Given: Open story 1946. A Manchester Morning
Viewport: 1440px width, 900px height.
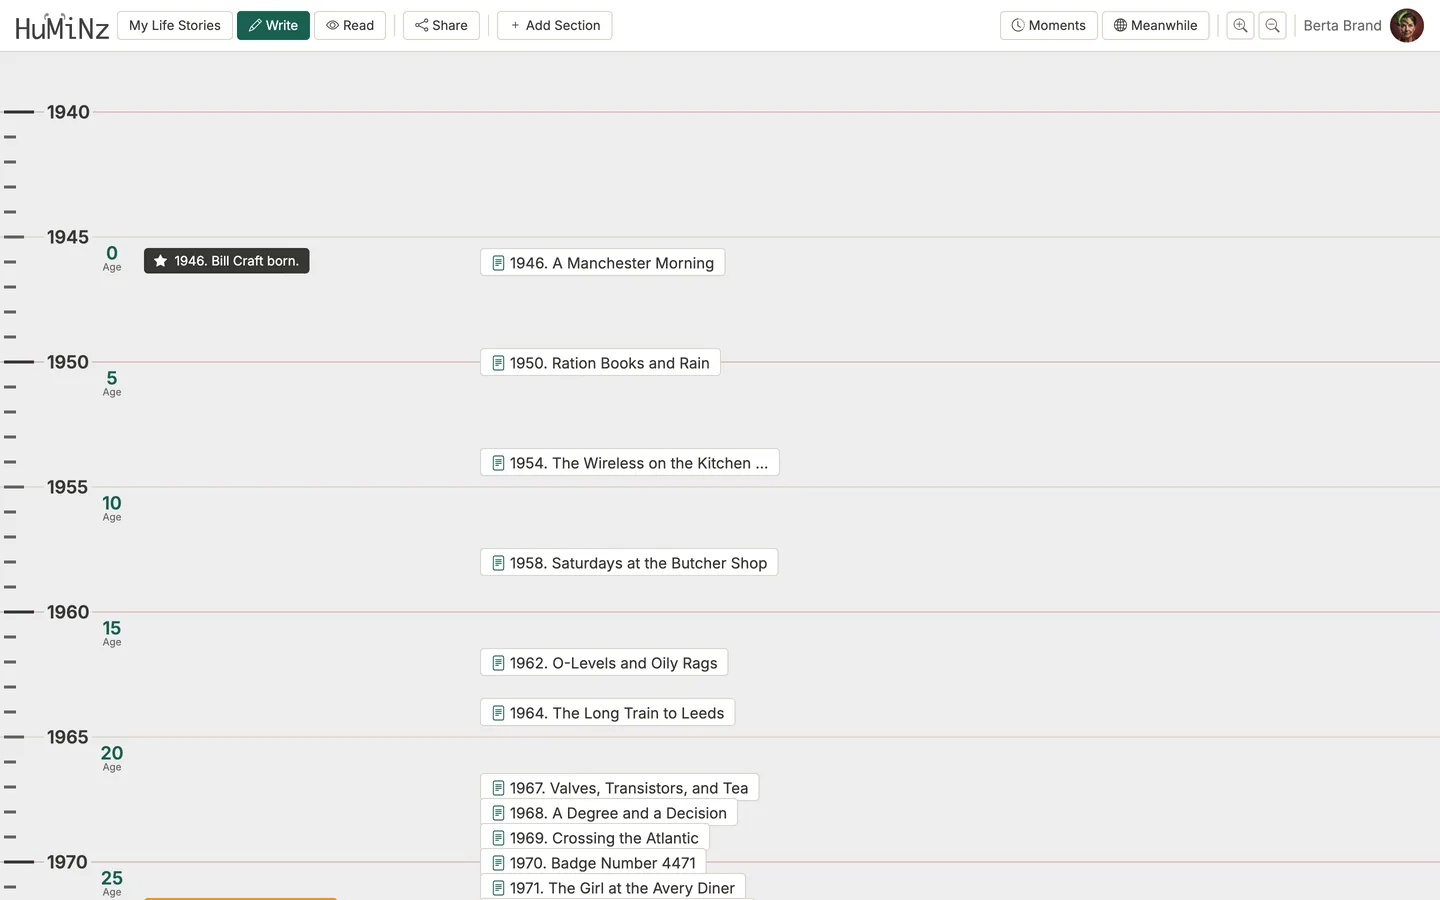Looking at the screenshot, I should click(x=603, y=263).
